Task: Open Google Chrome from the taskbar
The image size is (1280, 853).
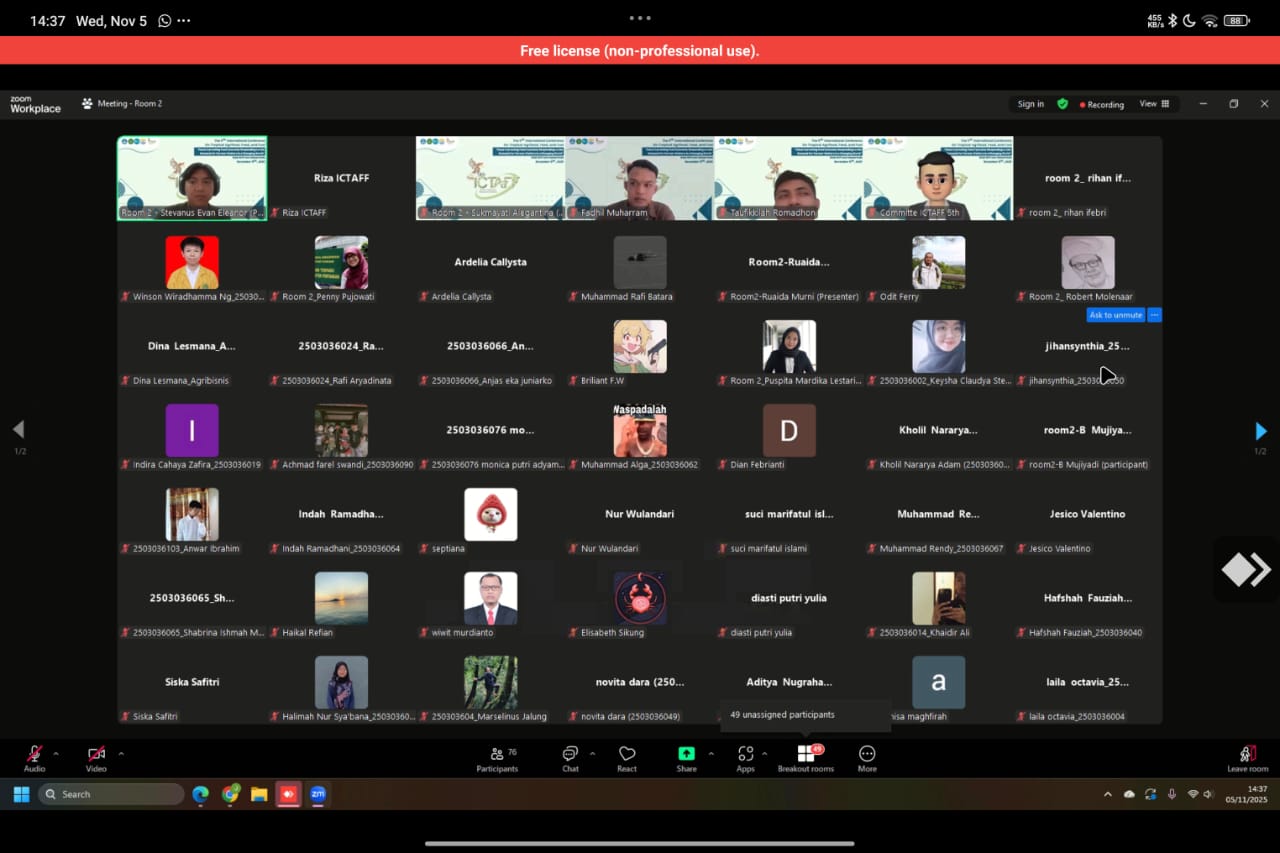Action: [x=231, y=794]
